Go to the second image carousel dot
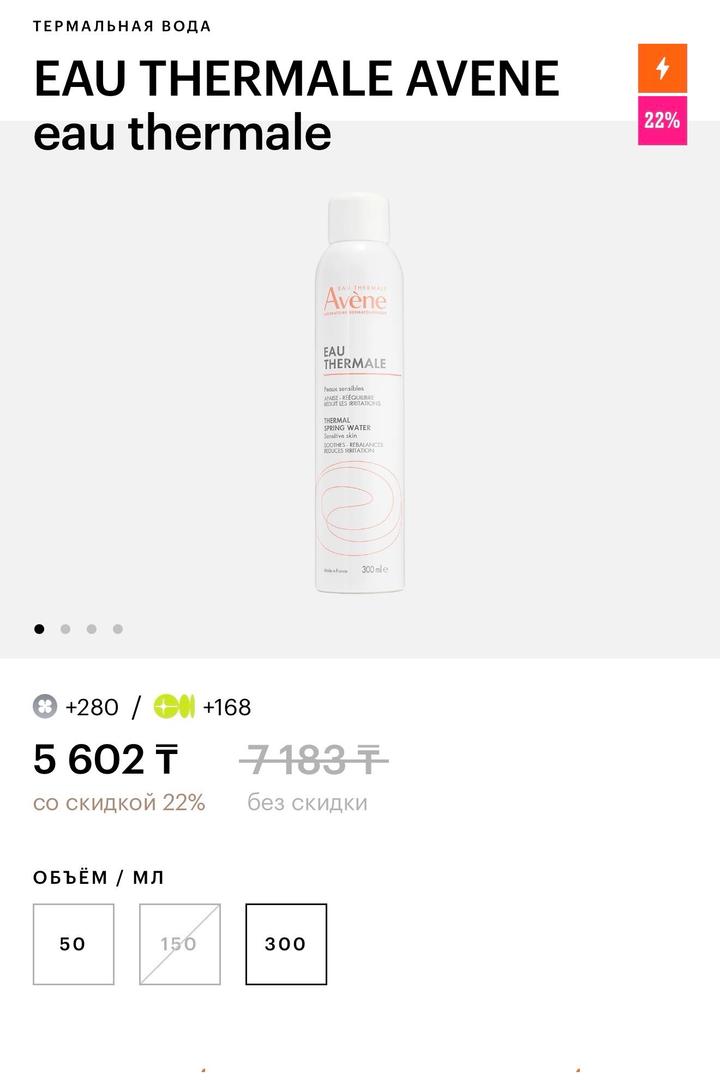The image size is (720, 1088). (x=65, y=629)
